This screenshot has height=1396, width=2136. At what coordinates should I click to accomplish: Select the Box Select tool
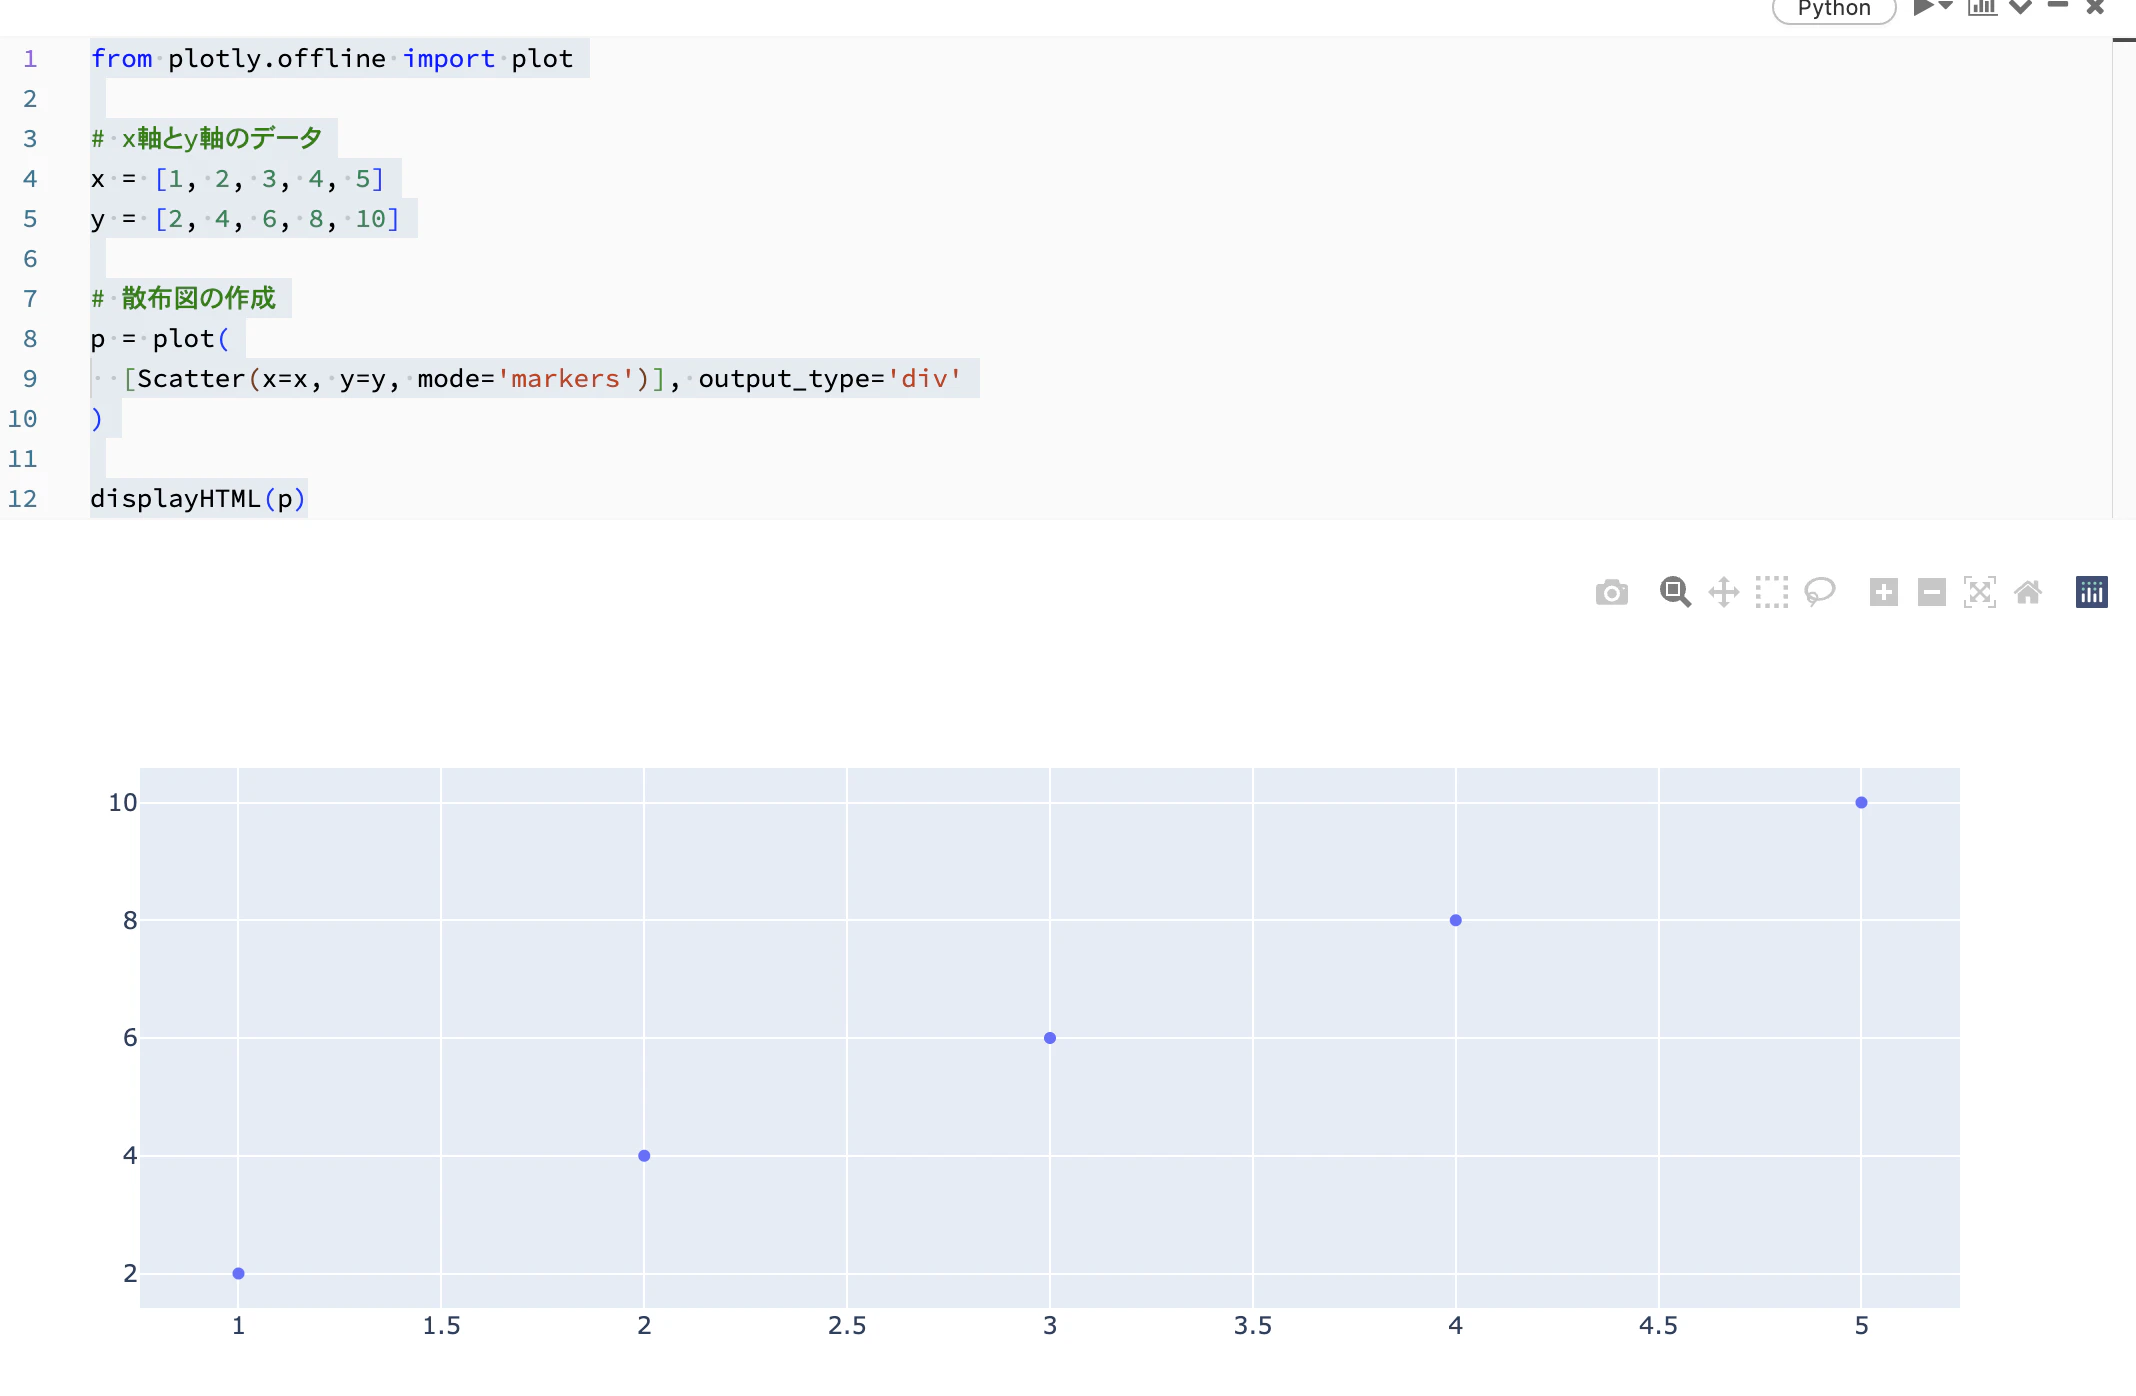tap(1772, 592)
